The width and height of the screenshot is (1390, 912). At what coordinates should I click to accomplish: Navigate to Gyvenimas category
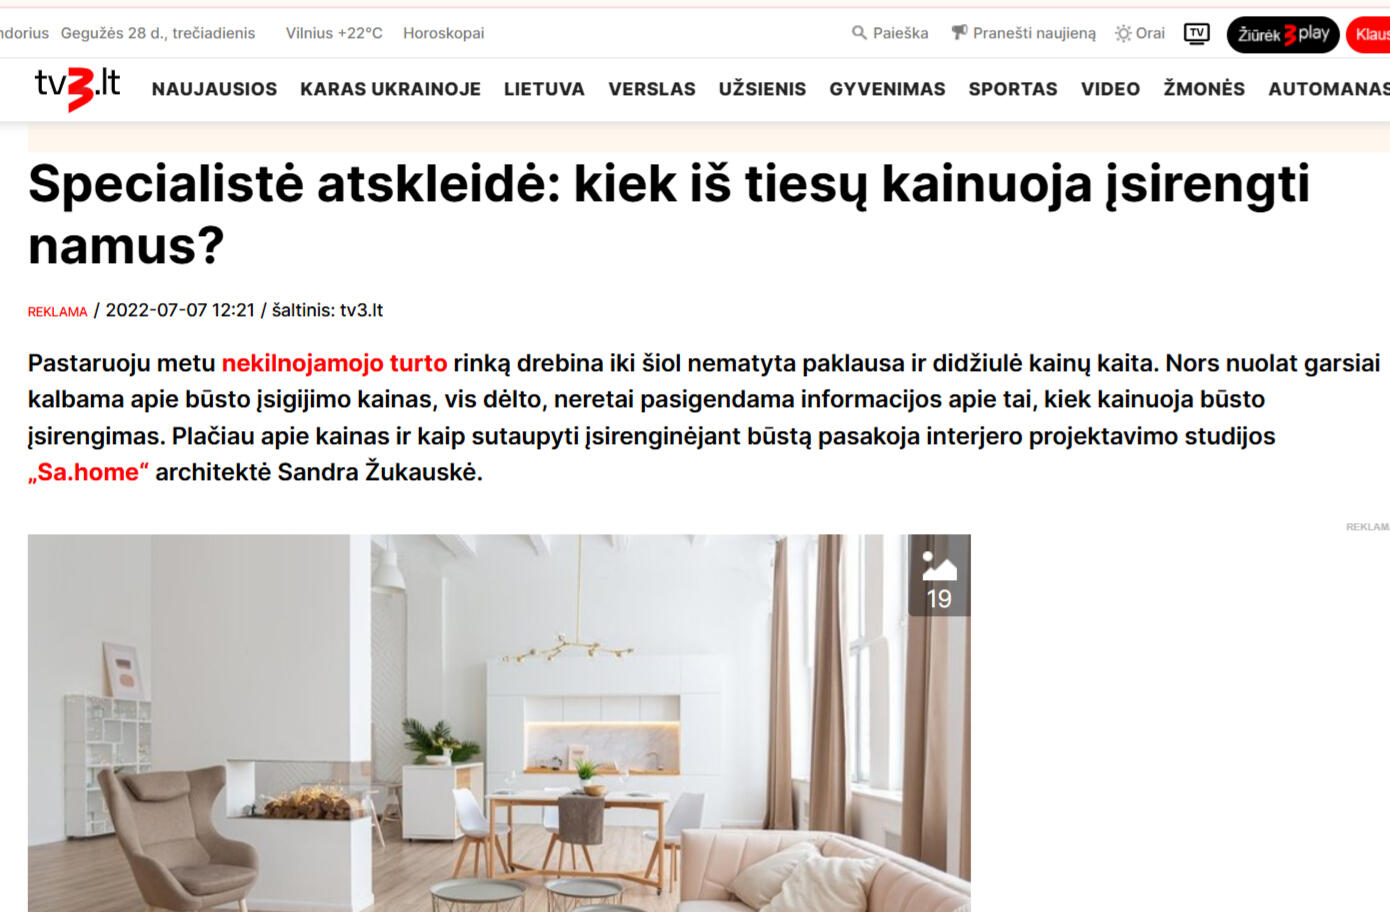pos(887,89)
